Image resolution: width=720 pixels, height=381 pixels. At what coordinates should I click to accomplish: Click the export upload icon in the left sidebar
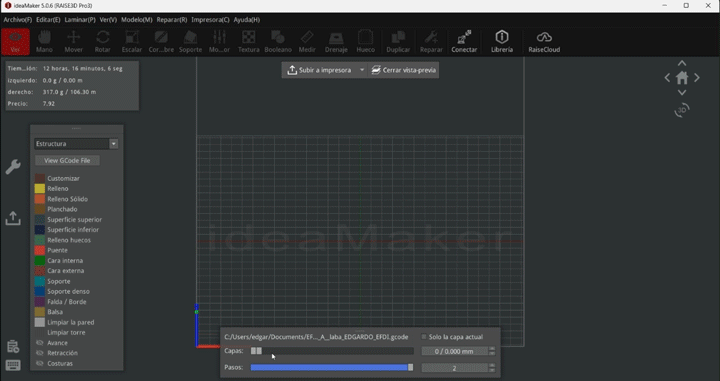tap(13, 218)
